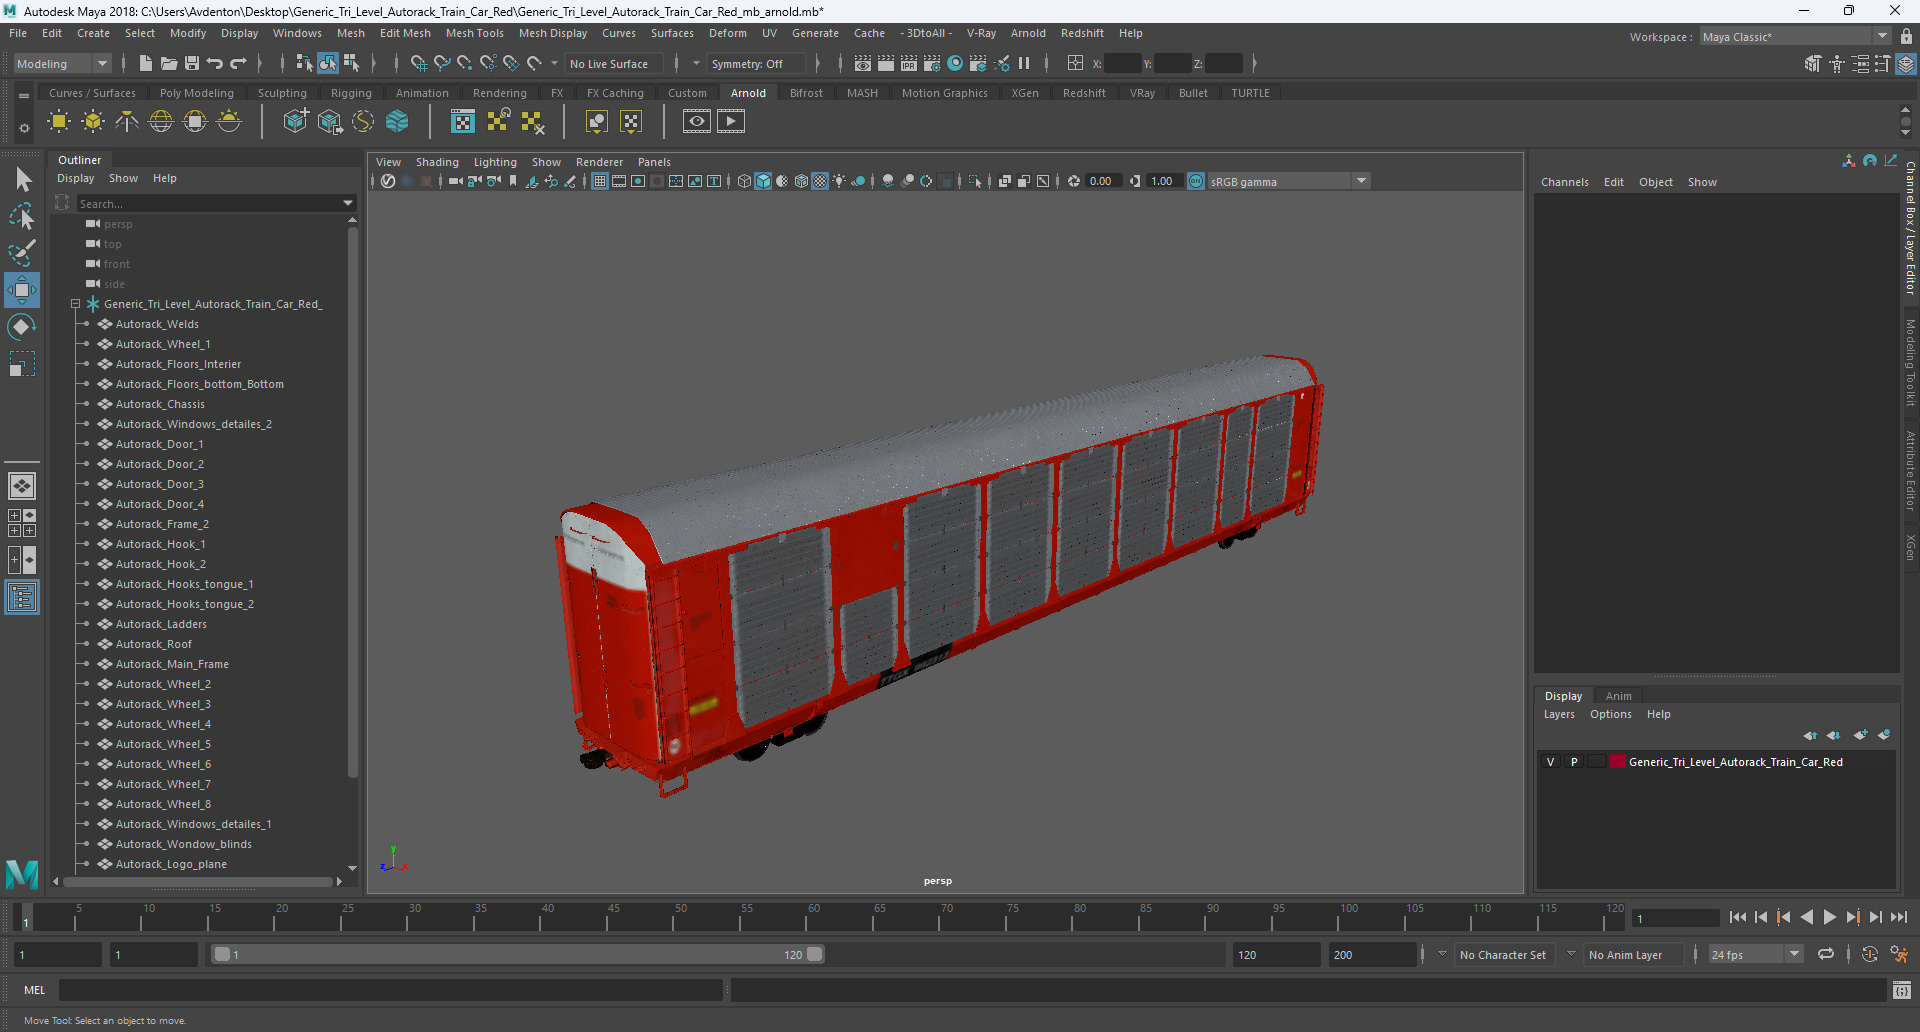Screen dimensions: 1920x1032
Task: Click range slider end handle
Action: click(x=815, y=954)
